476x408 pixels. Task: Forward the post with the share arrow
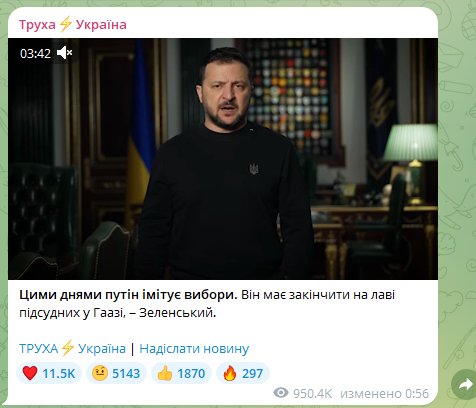tap(465, 384)
